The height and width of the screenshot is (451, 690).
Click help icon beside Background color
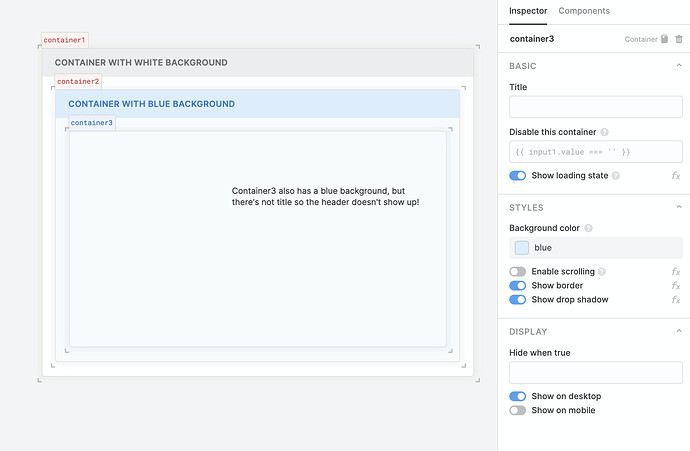pos(588,228)
